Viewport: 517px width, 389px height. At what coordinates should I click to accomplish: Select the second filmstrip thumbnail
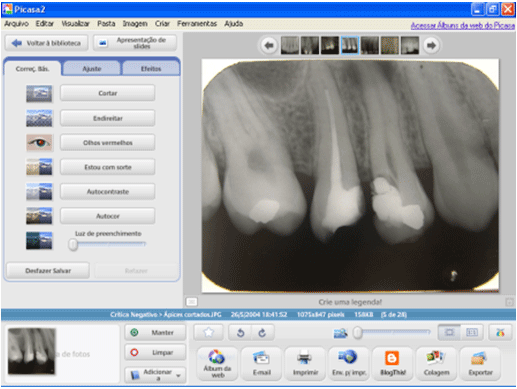[x=310, y=45]
